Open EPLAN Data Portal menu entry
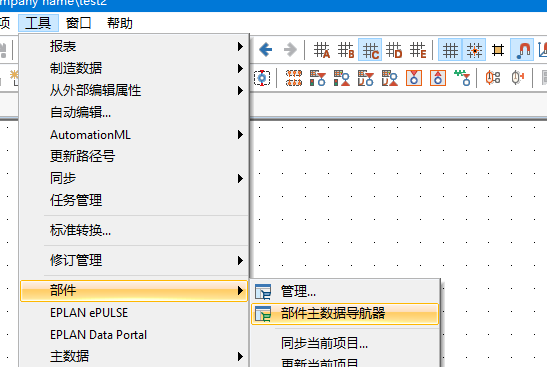Screen dimensions: 547x367 [134, 335]
